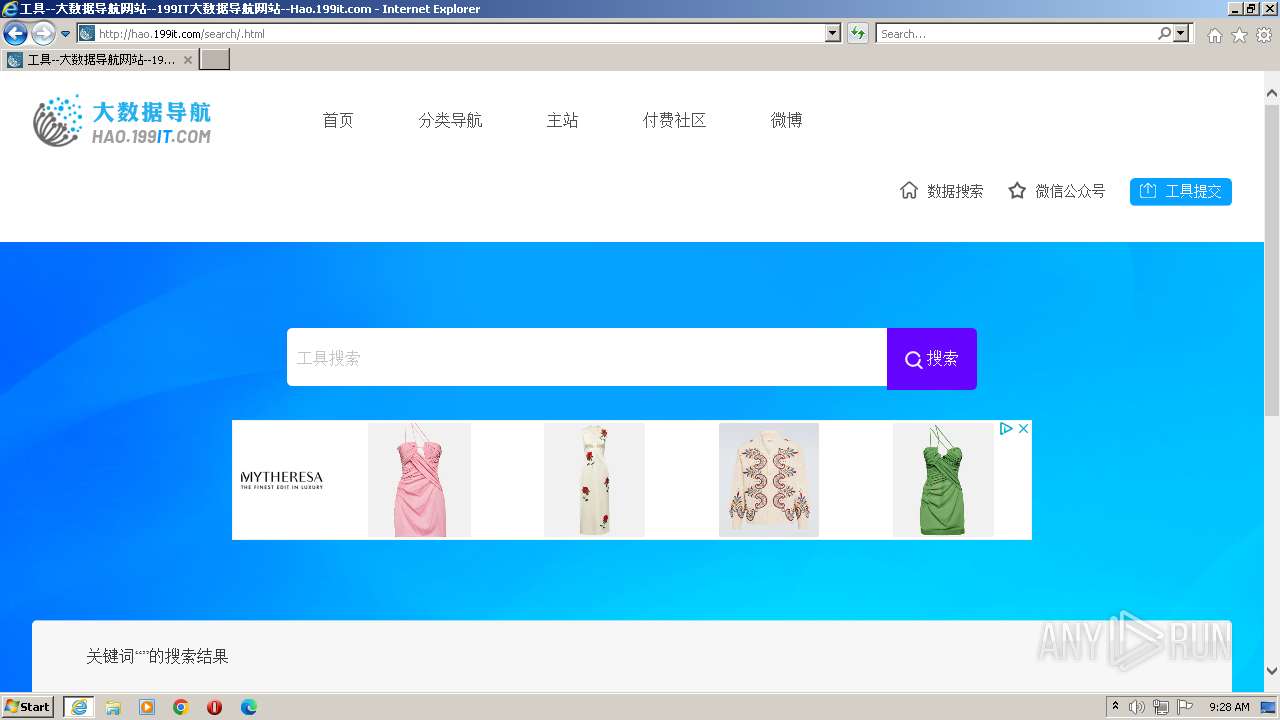Click the magnifier icon in IE search box
The width and height of the screenshot is (1280, 720).
[x=1164, y=34]
